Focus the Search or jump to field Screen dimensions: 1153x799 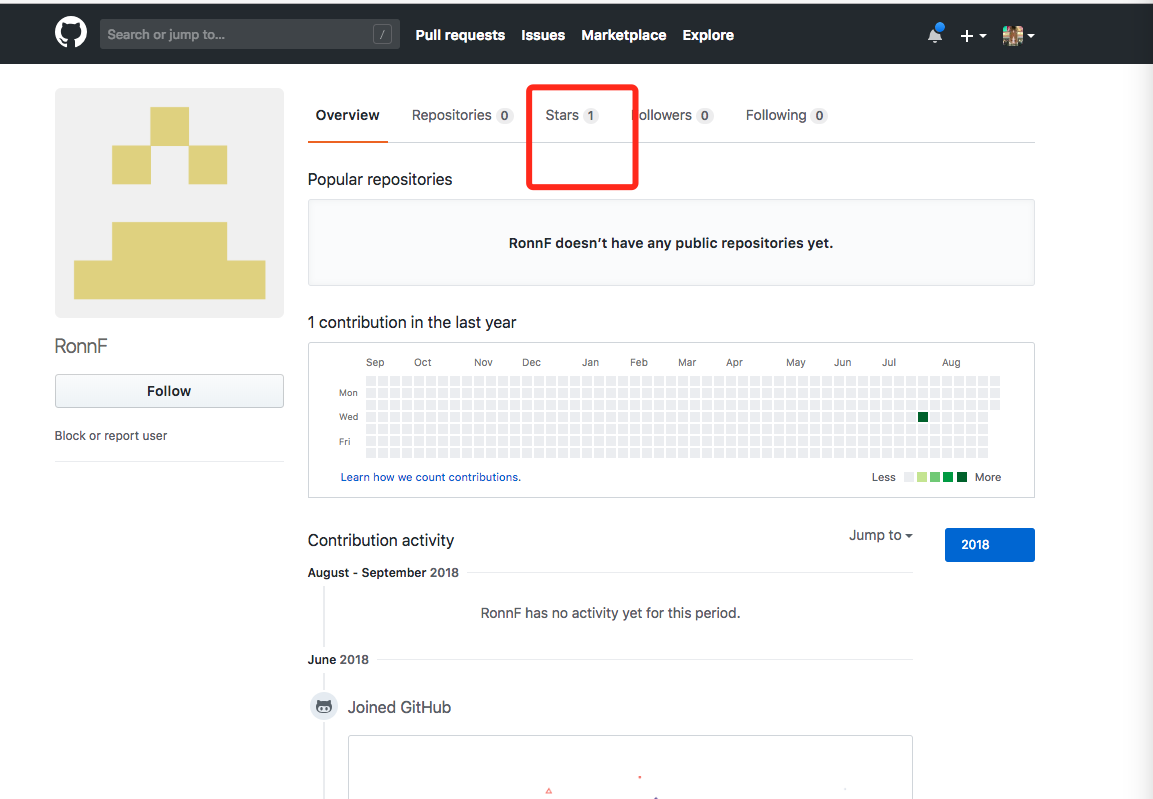[x=235, y=35]
